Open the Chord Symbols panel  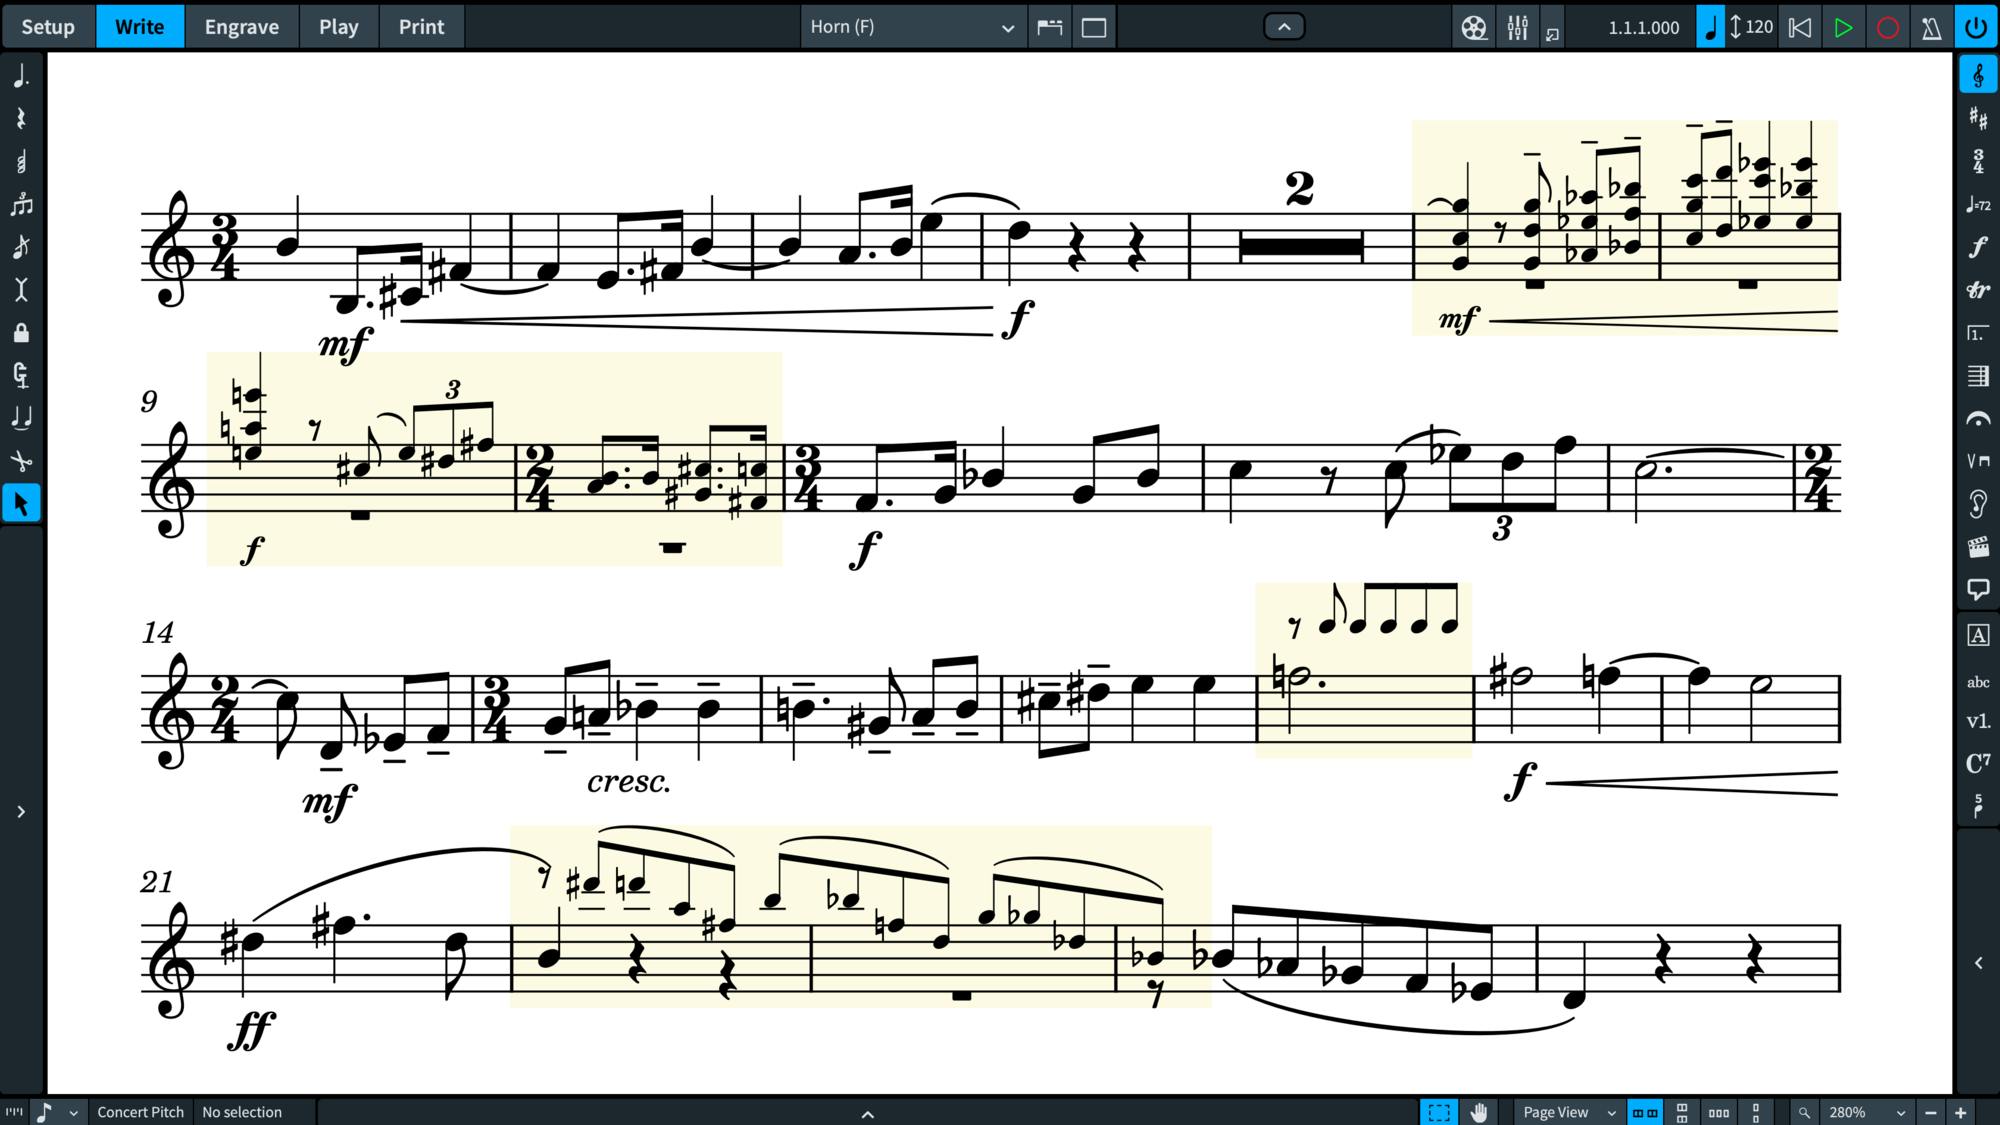pyautogui.click(x=1977, y=764)
